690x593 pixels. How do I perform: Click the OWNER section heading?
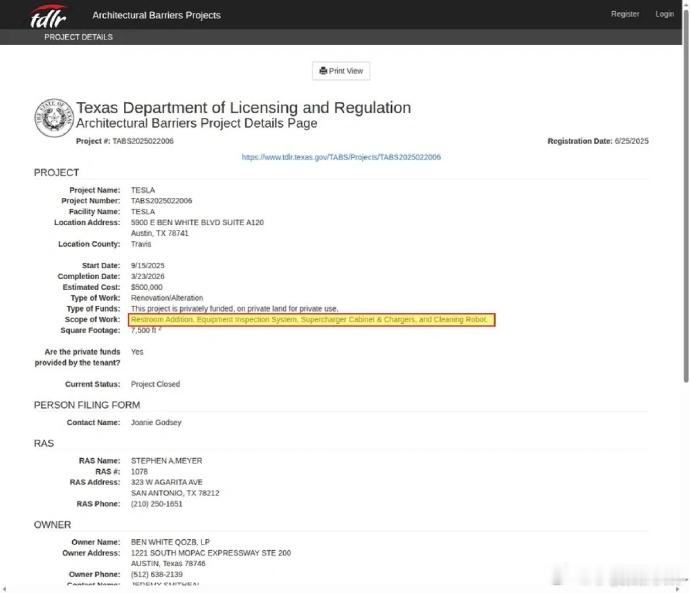click(52, 525)
